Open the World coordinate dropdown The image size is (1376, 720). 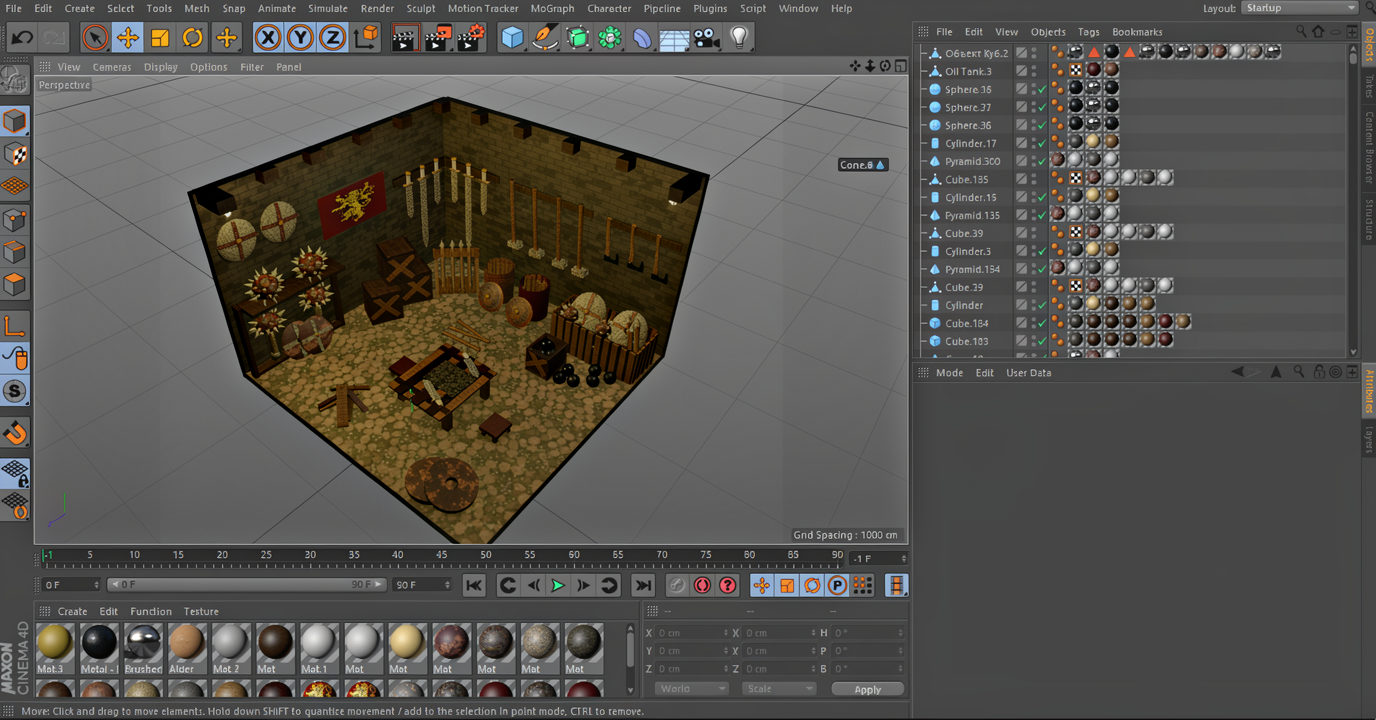[691, 689]
